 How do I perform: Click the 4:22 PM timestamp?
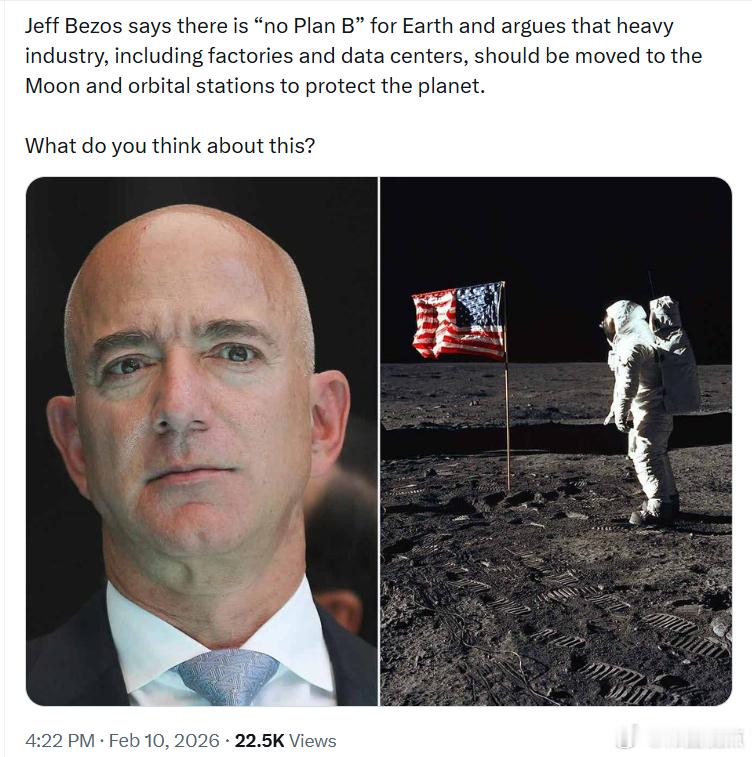[x=60, y=740]
